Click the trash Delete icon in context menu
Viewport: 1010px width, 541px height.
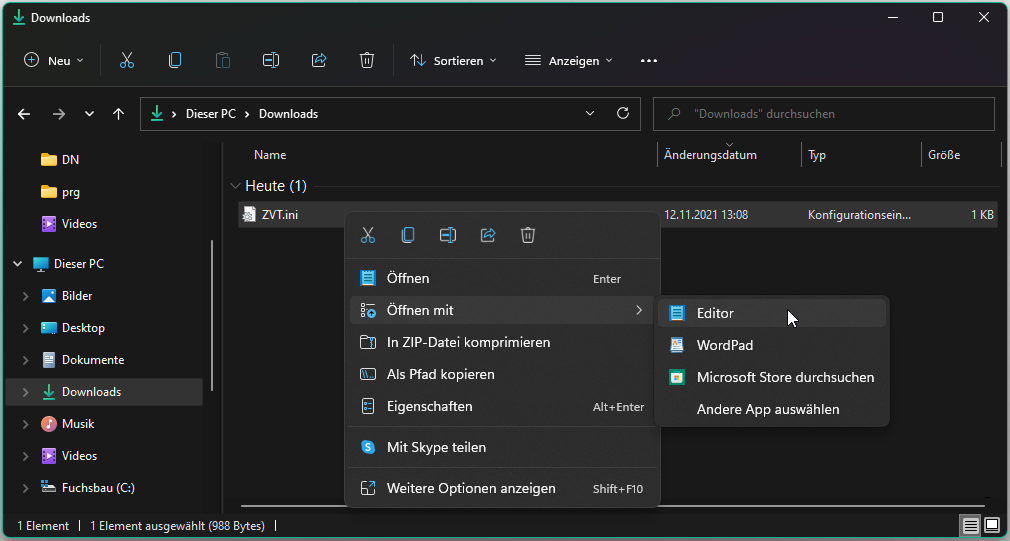(528, 235)
